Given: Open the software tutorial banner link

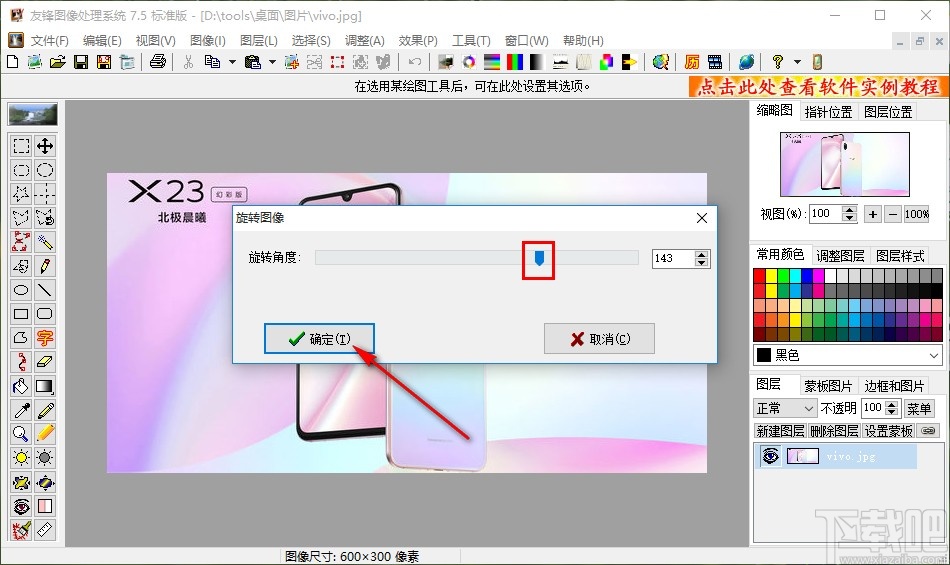Looking at the screenshot, I should click(818, 87).
